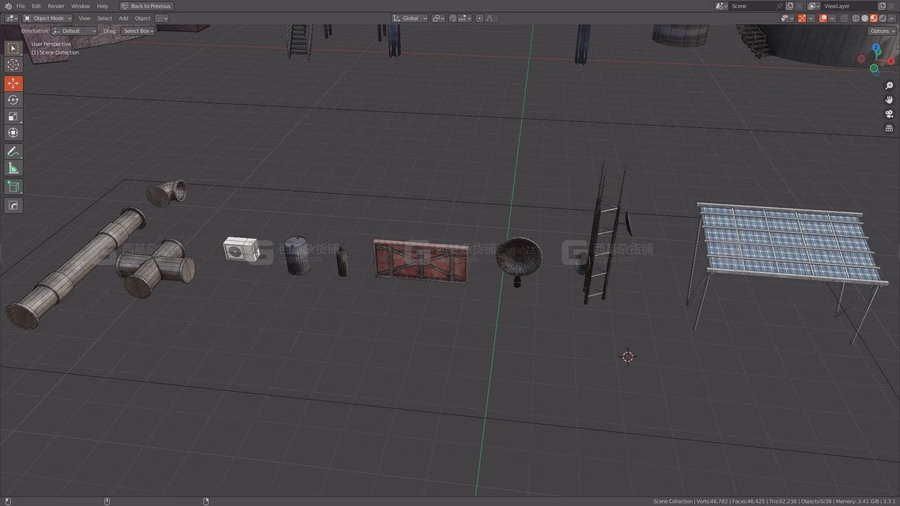This screenshot has height=506, width=900.
Task: Open the Help menu
Action: click(x=102, y=6)
